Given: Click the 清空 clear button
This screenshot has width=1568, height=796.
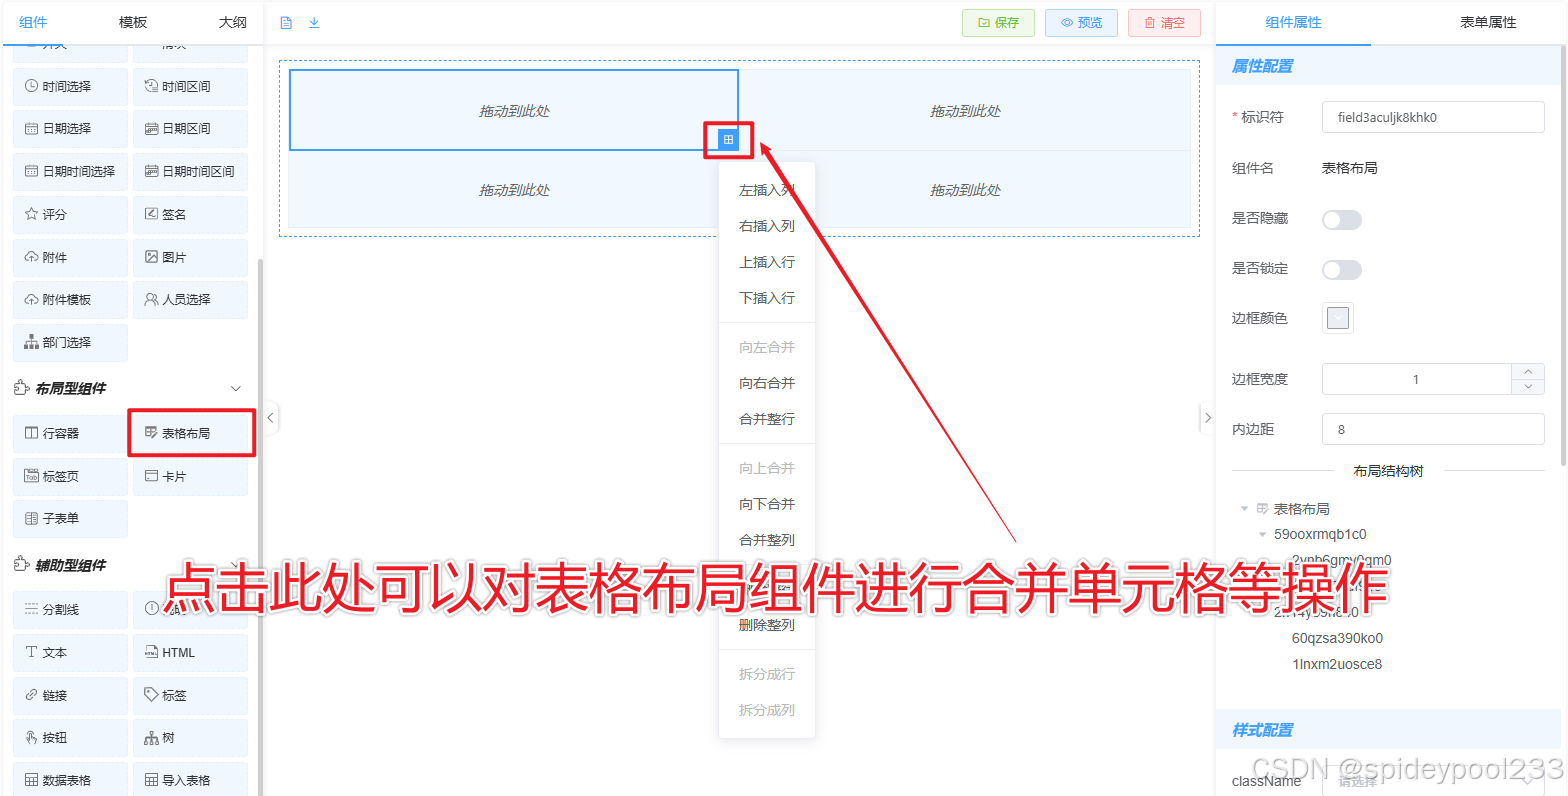Looking at the screenshot, I should [x=1164, y=23].
